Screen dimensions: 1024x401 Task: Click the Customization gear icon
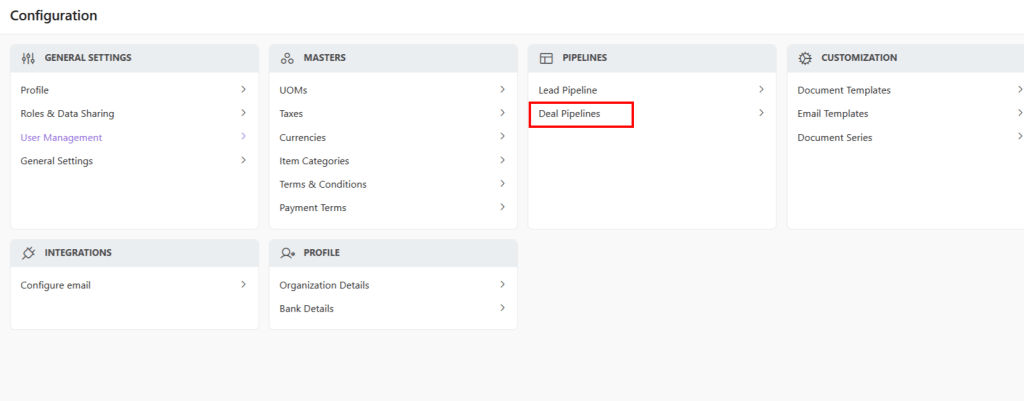(805, 58)
